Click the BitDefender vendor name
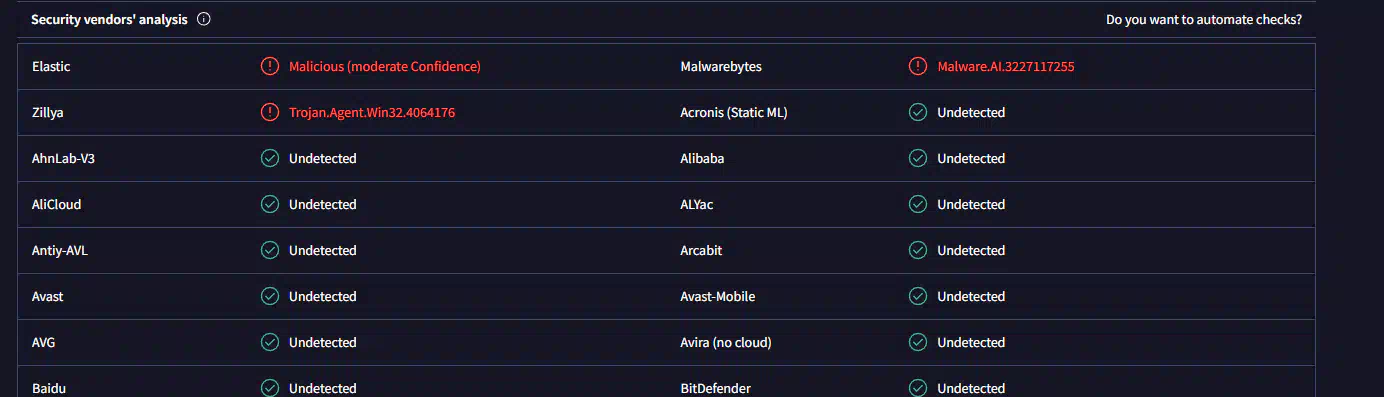 coord(715,388)
